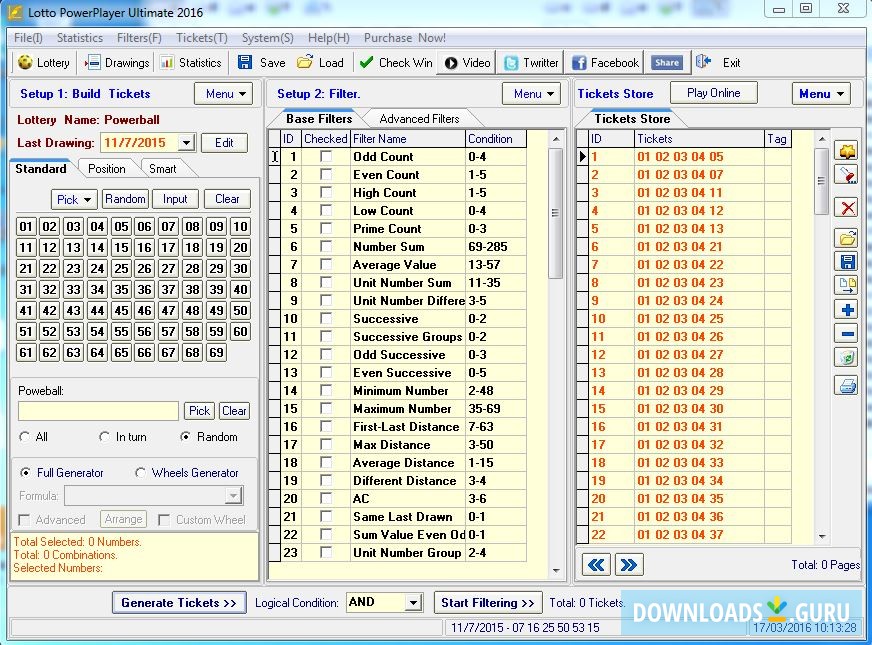Open the Pick dropdown button

click(x=74, y=199)
